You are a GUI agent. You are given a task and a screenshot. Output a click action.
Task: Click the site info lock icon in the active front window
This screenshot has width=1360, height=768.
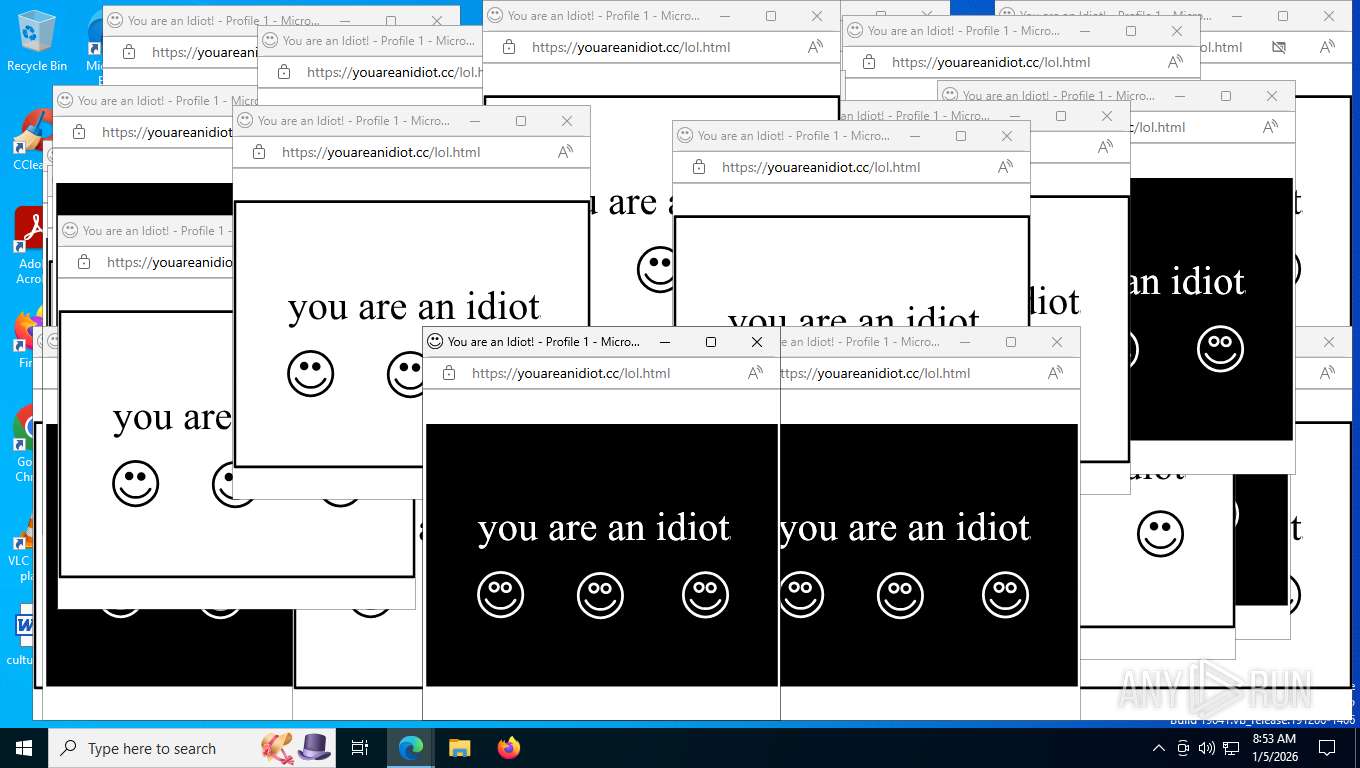(449, 373)
